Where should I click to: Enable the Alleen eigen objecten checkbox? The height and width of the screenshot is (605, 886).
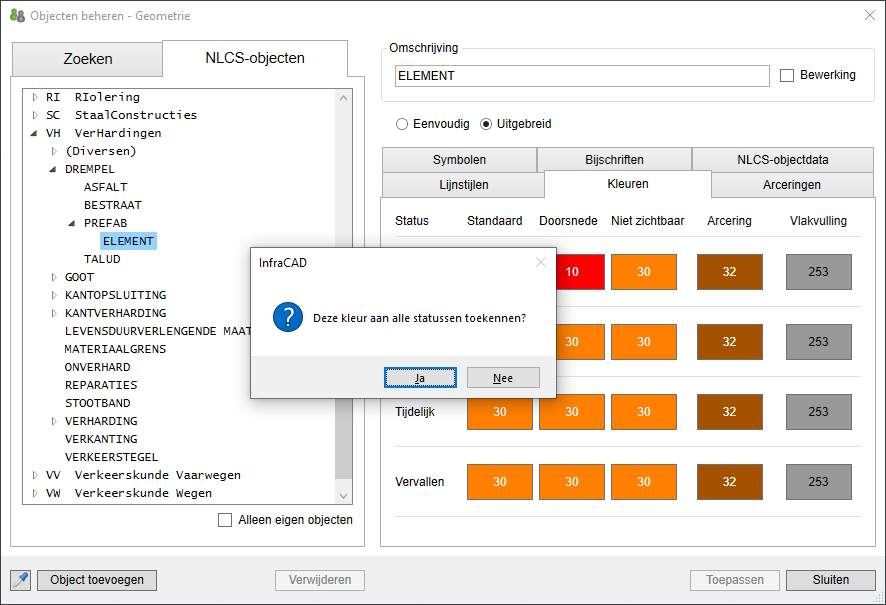tap(225, 520)
